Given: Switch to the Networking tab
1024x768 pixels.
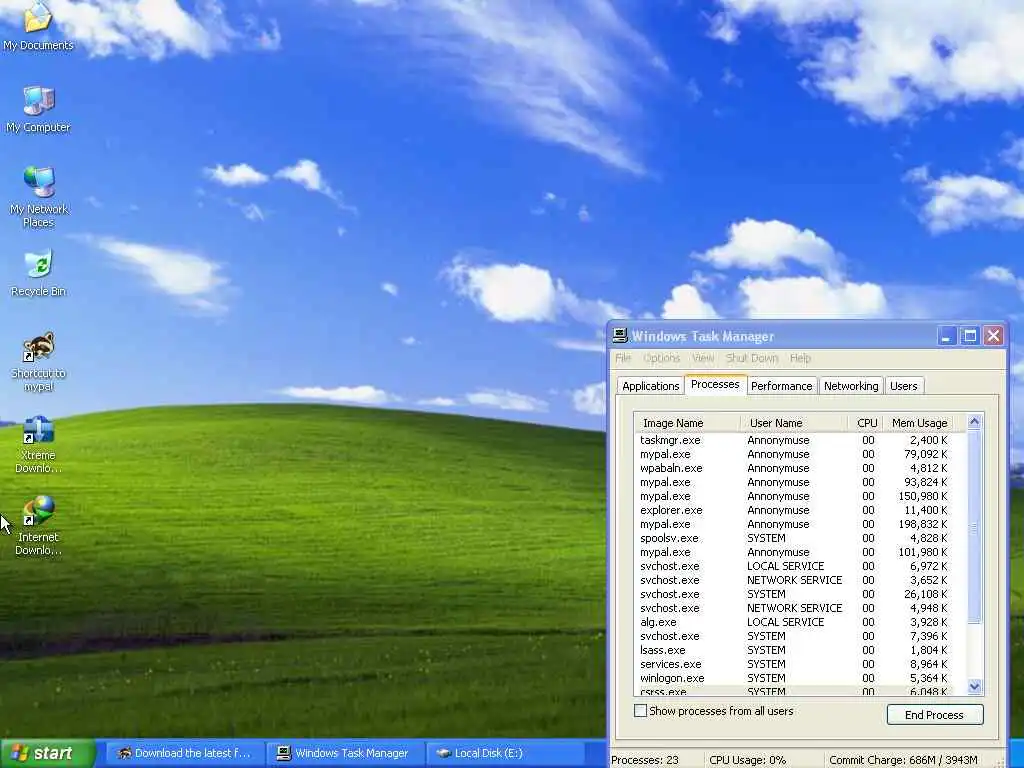Looking at the screenshot, I should coord(851,386).
